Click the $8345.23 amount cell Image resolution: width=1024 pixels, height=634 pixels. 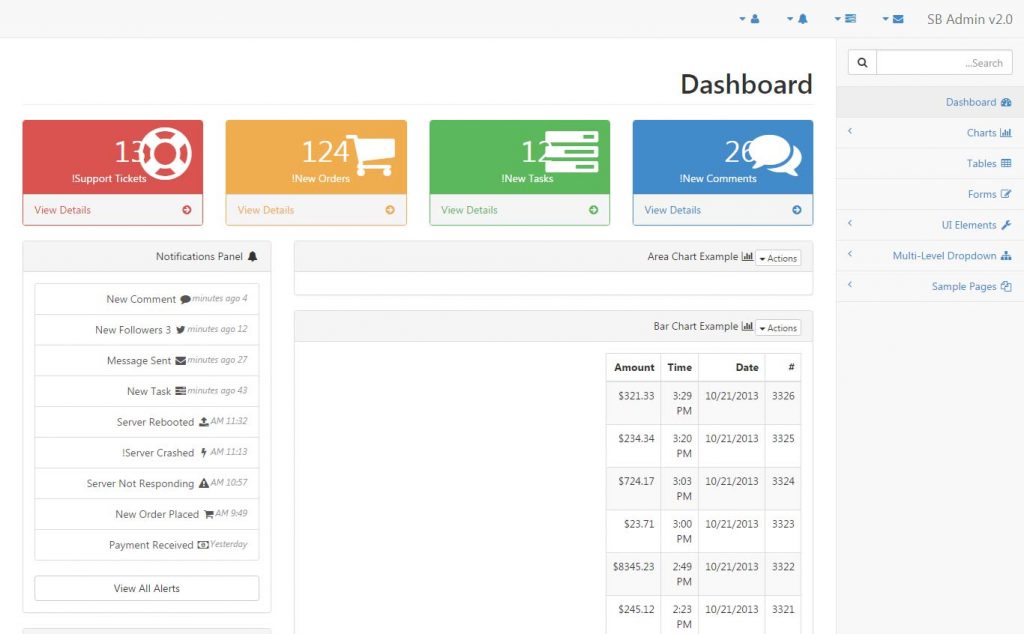coord(633,573)
